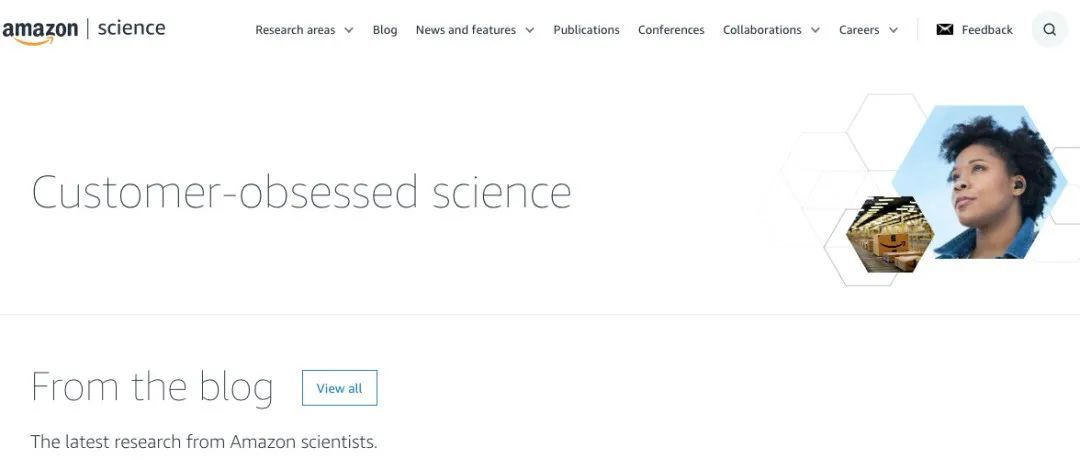Click the Amazon logo in the header
Viewport: 1080px width, 460px height.
point(40,31)
